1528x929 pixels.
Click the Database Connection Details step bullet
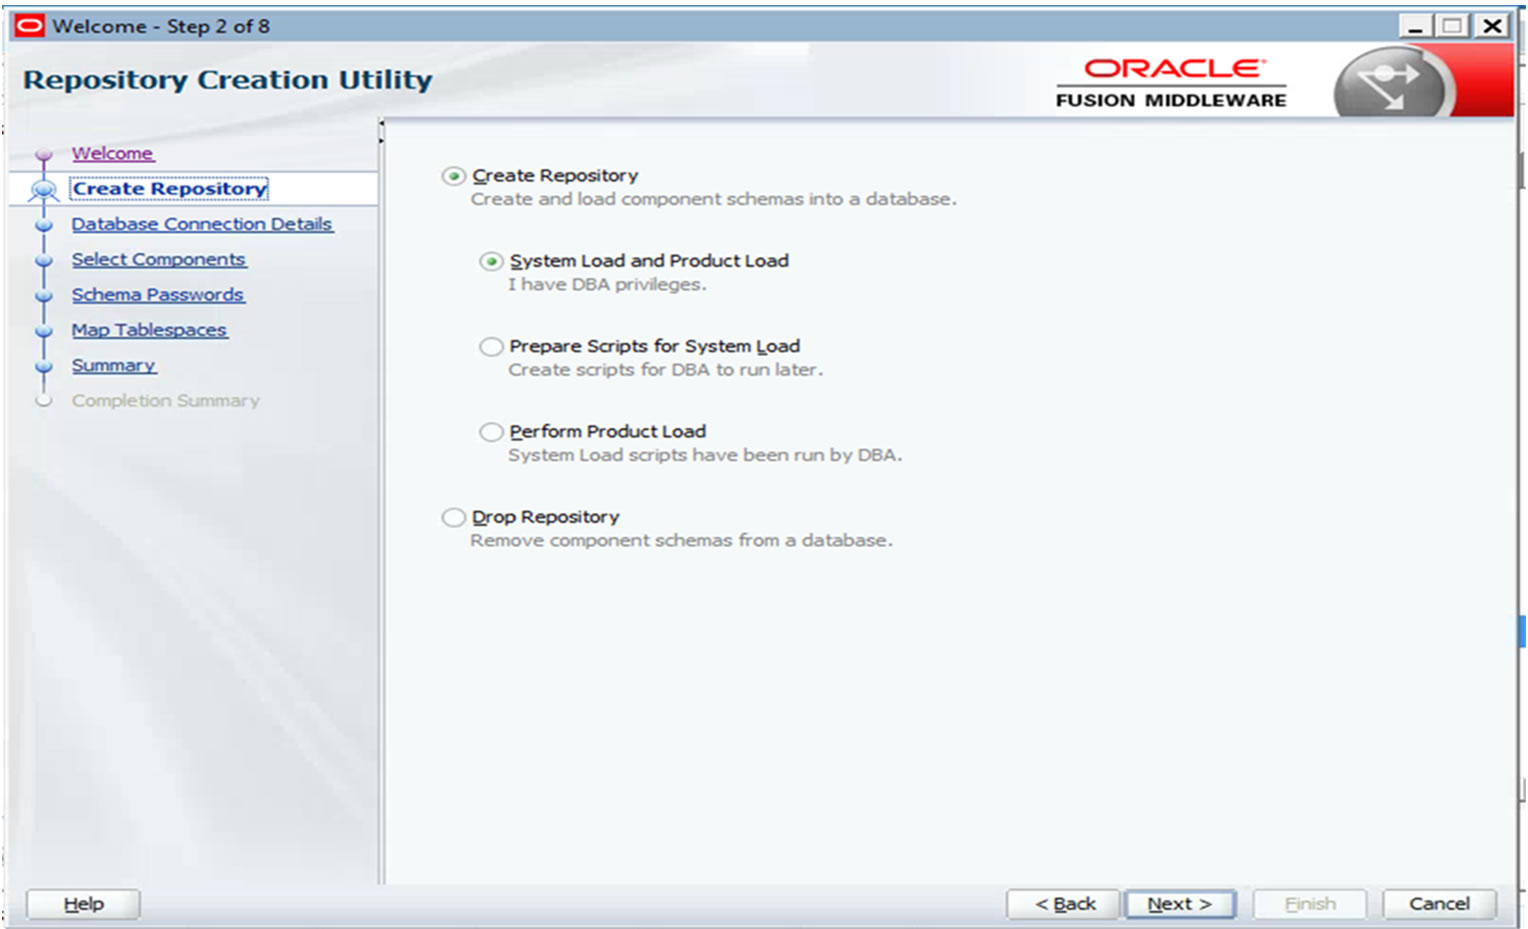[x=42, y=224]
